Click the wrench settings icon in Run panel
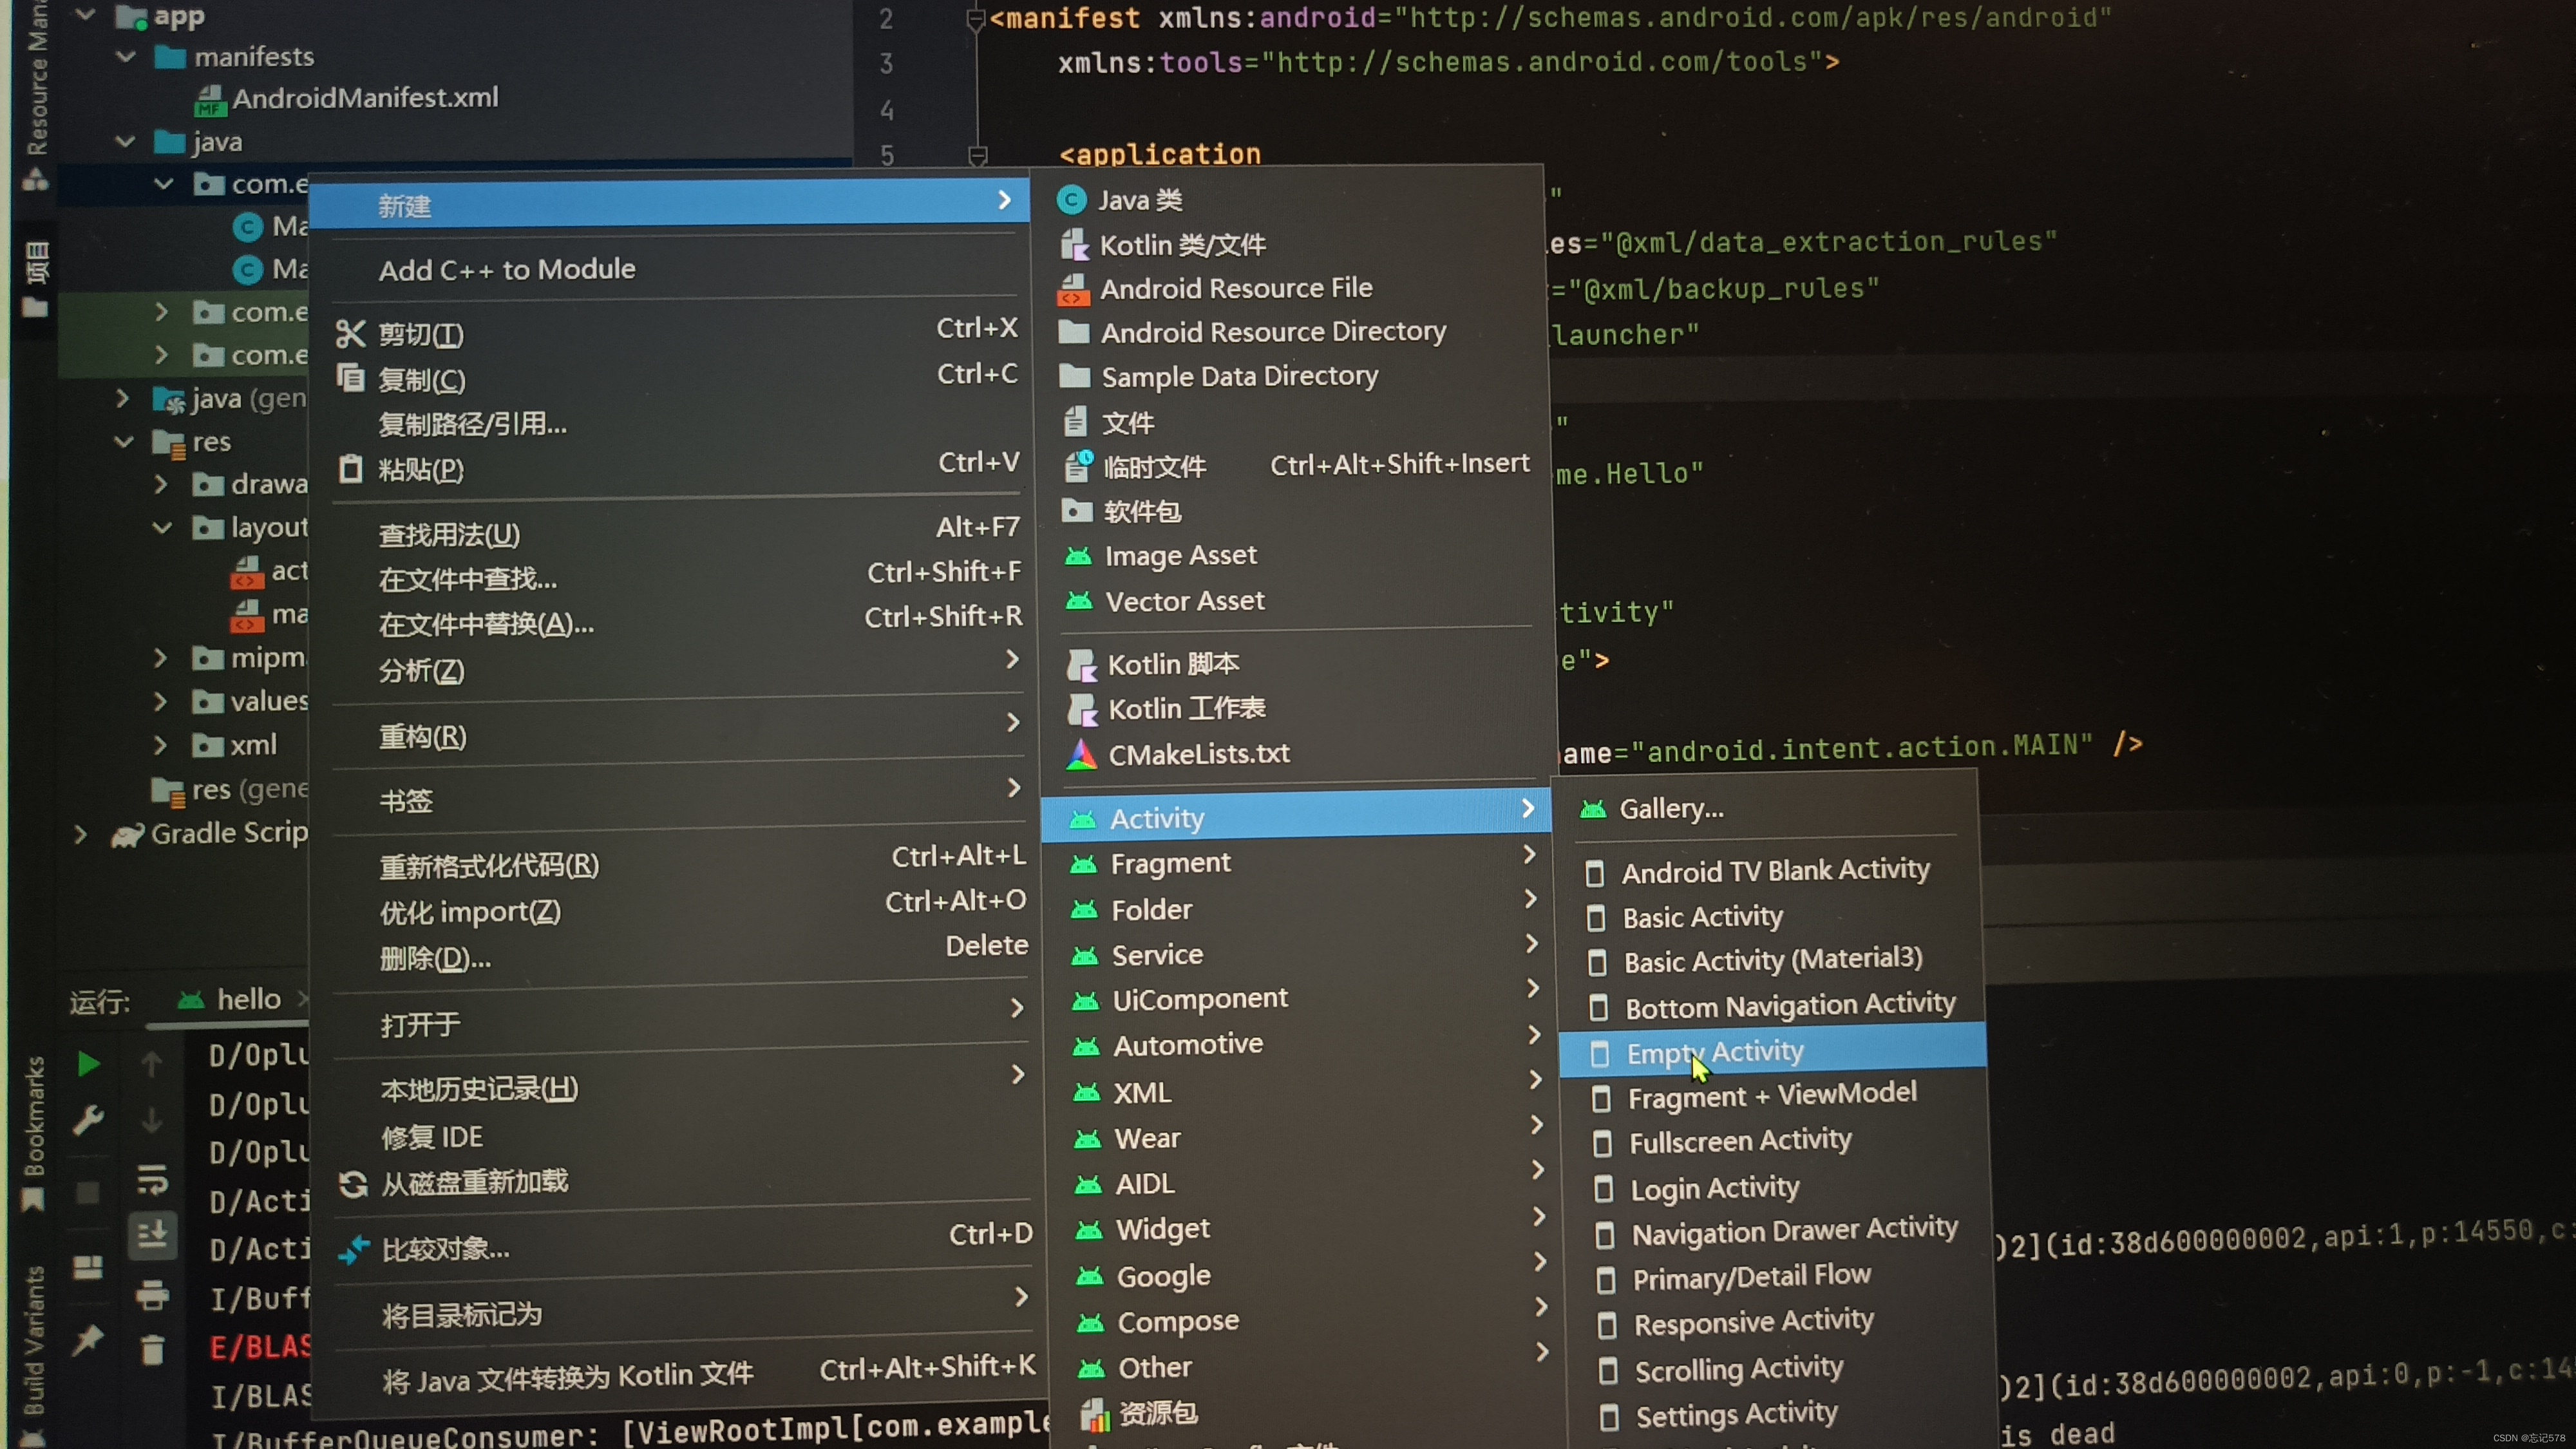The width and height of the screenshot is (2576, 1449). coord(88,1119)
